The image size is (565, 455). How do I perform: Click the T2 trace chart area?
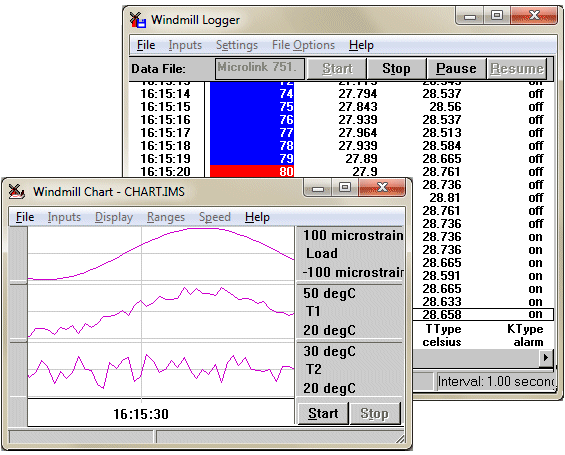161,370
